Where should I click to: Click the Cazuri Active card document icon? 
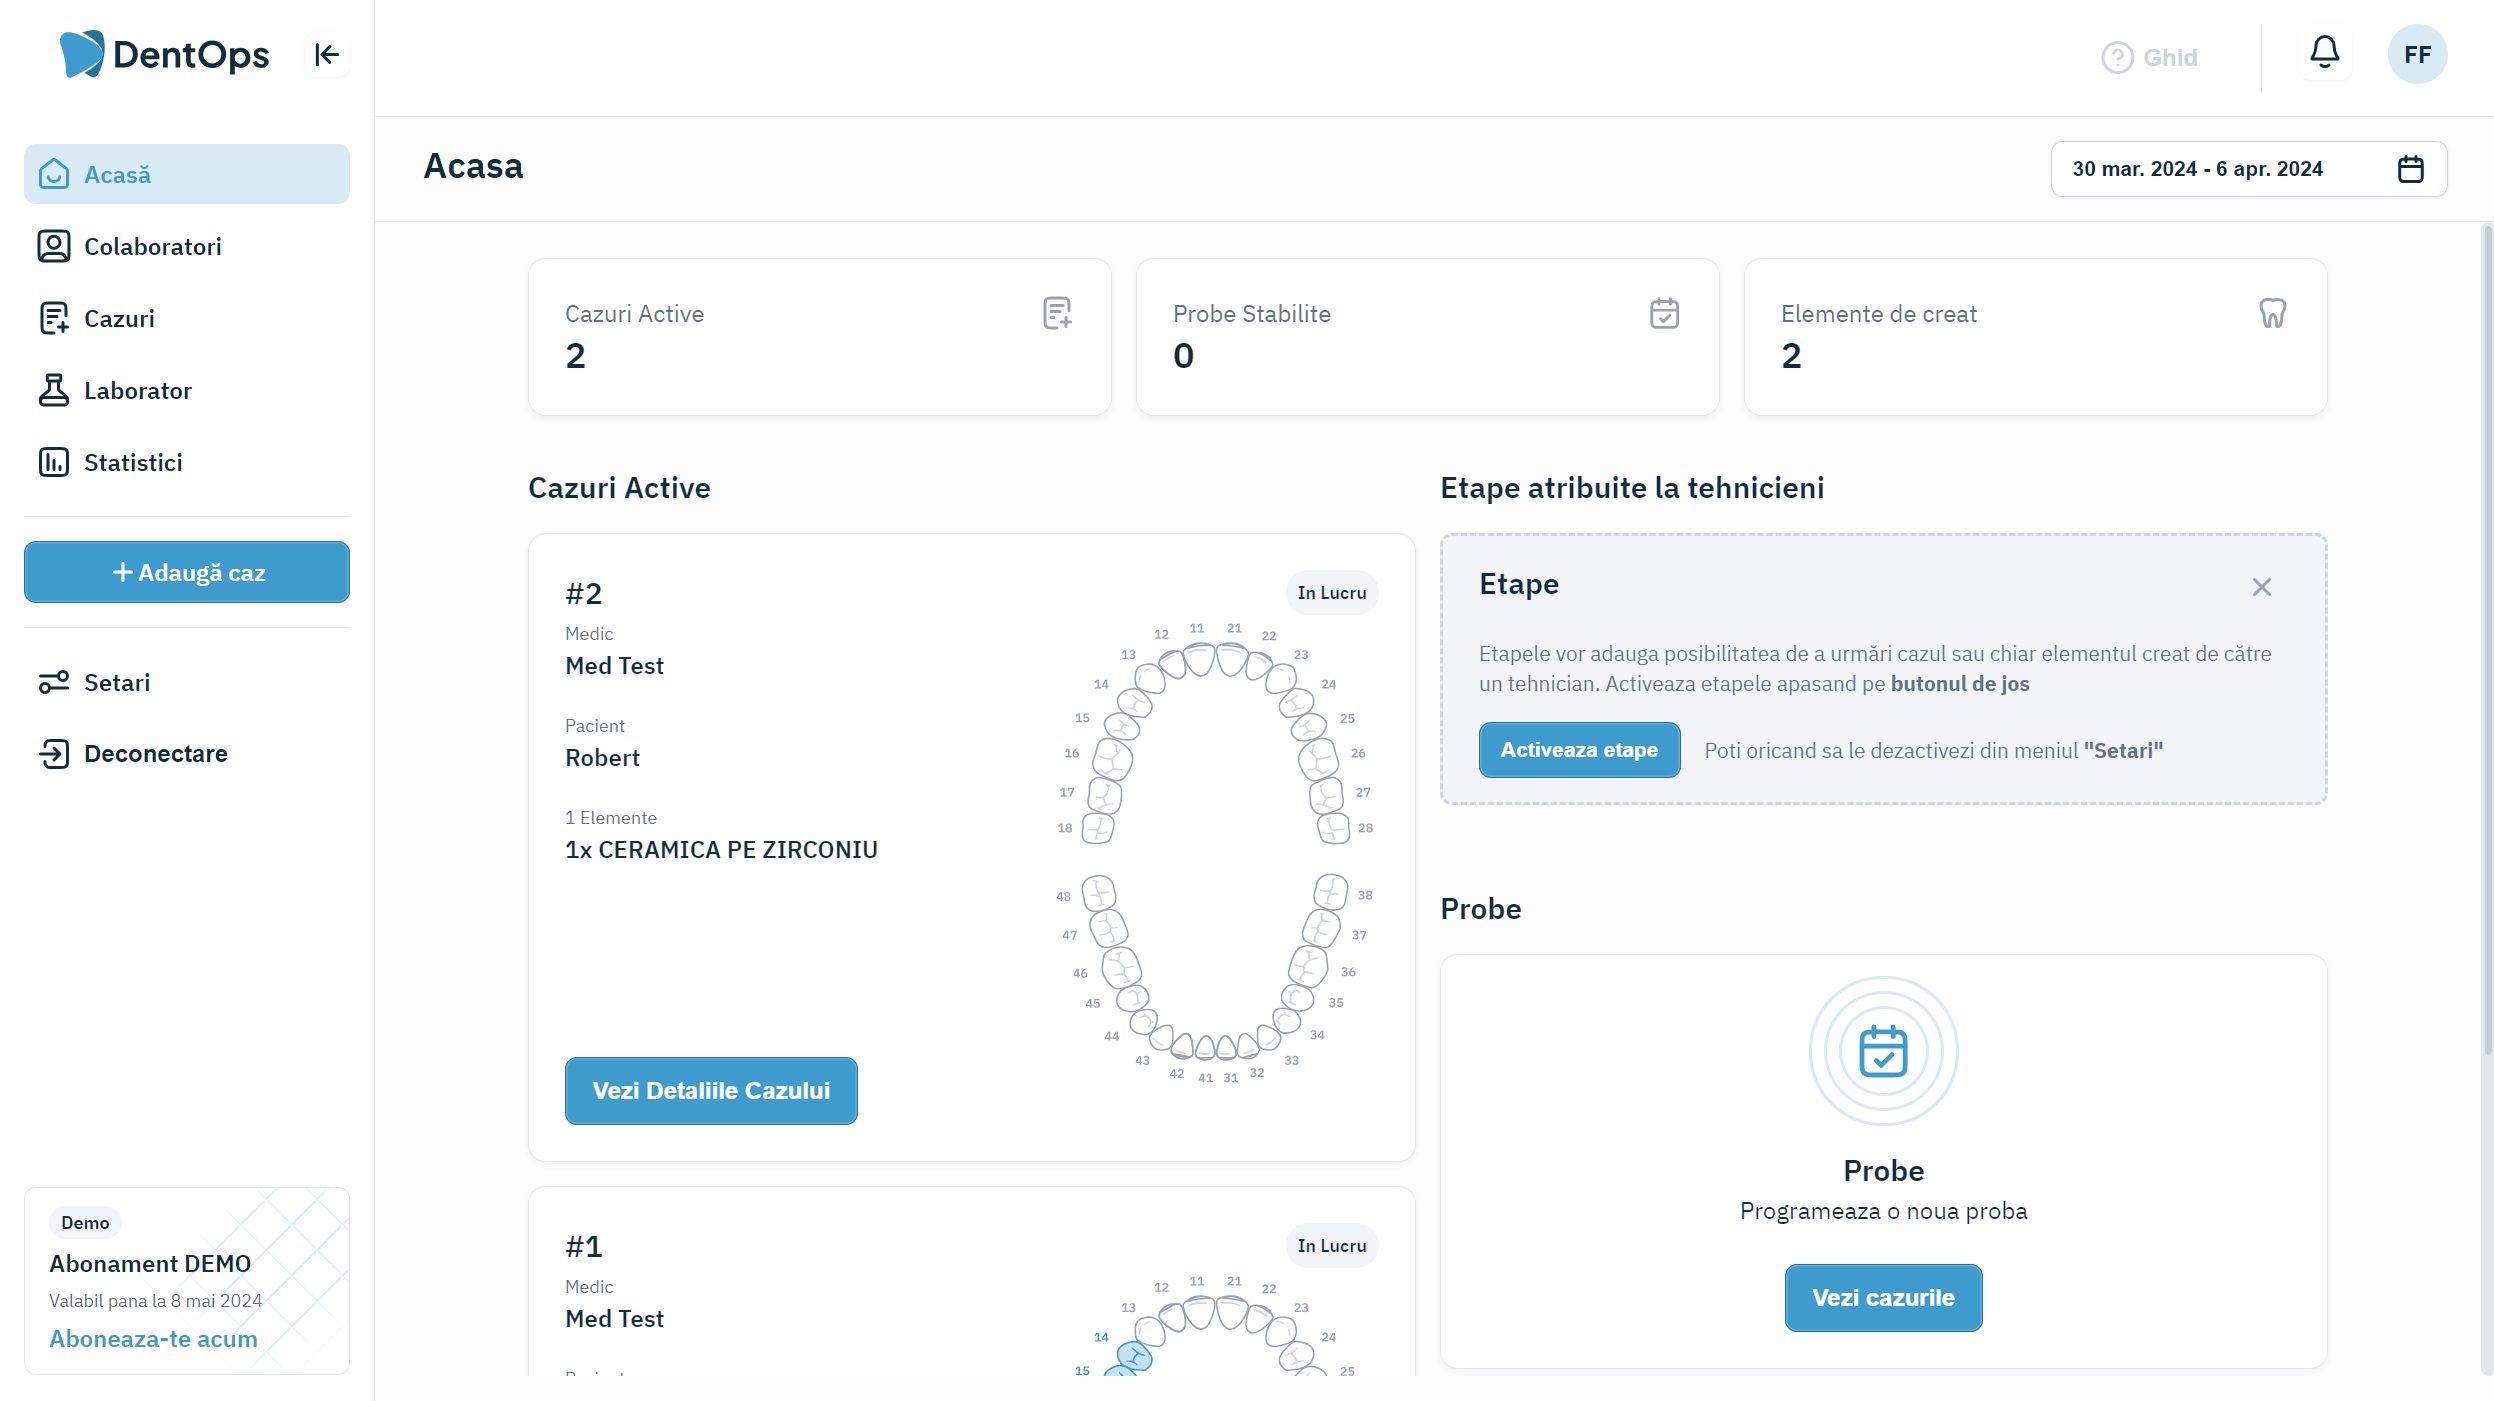click(1056, 313)
